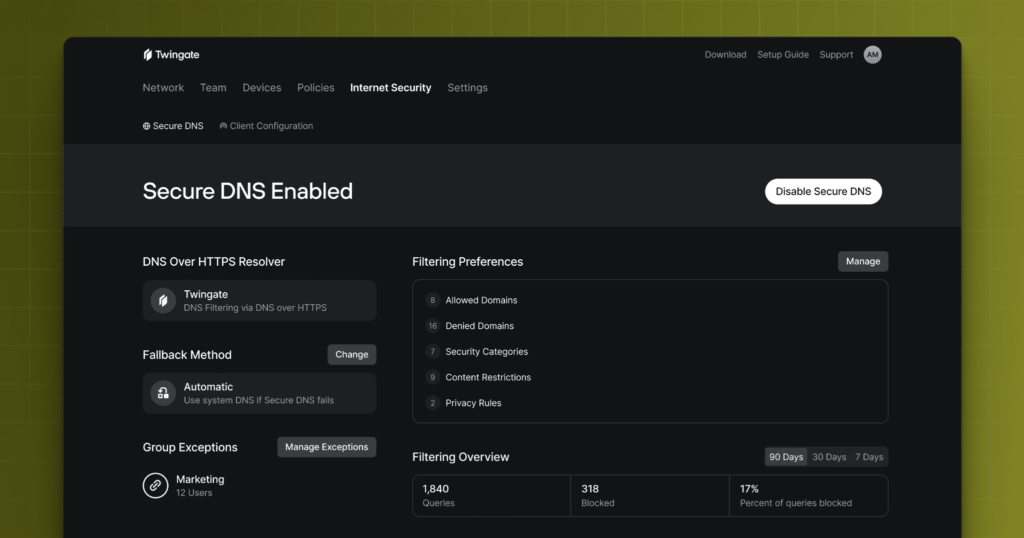Open the Policies tab

(315, 87)
